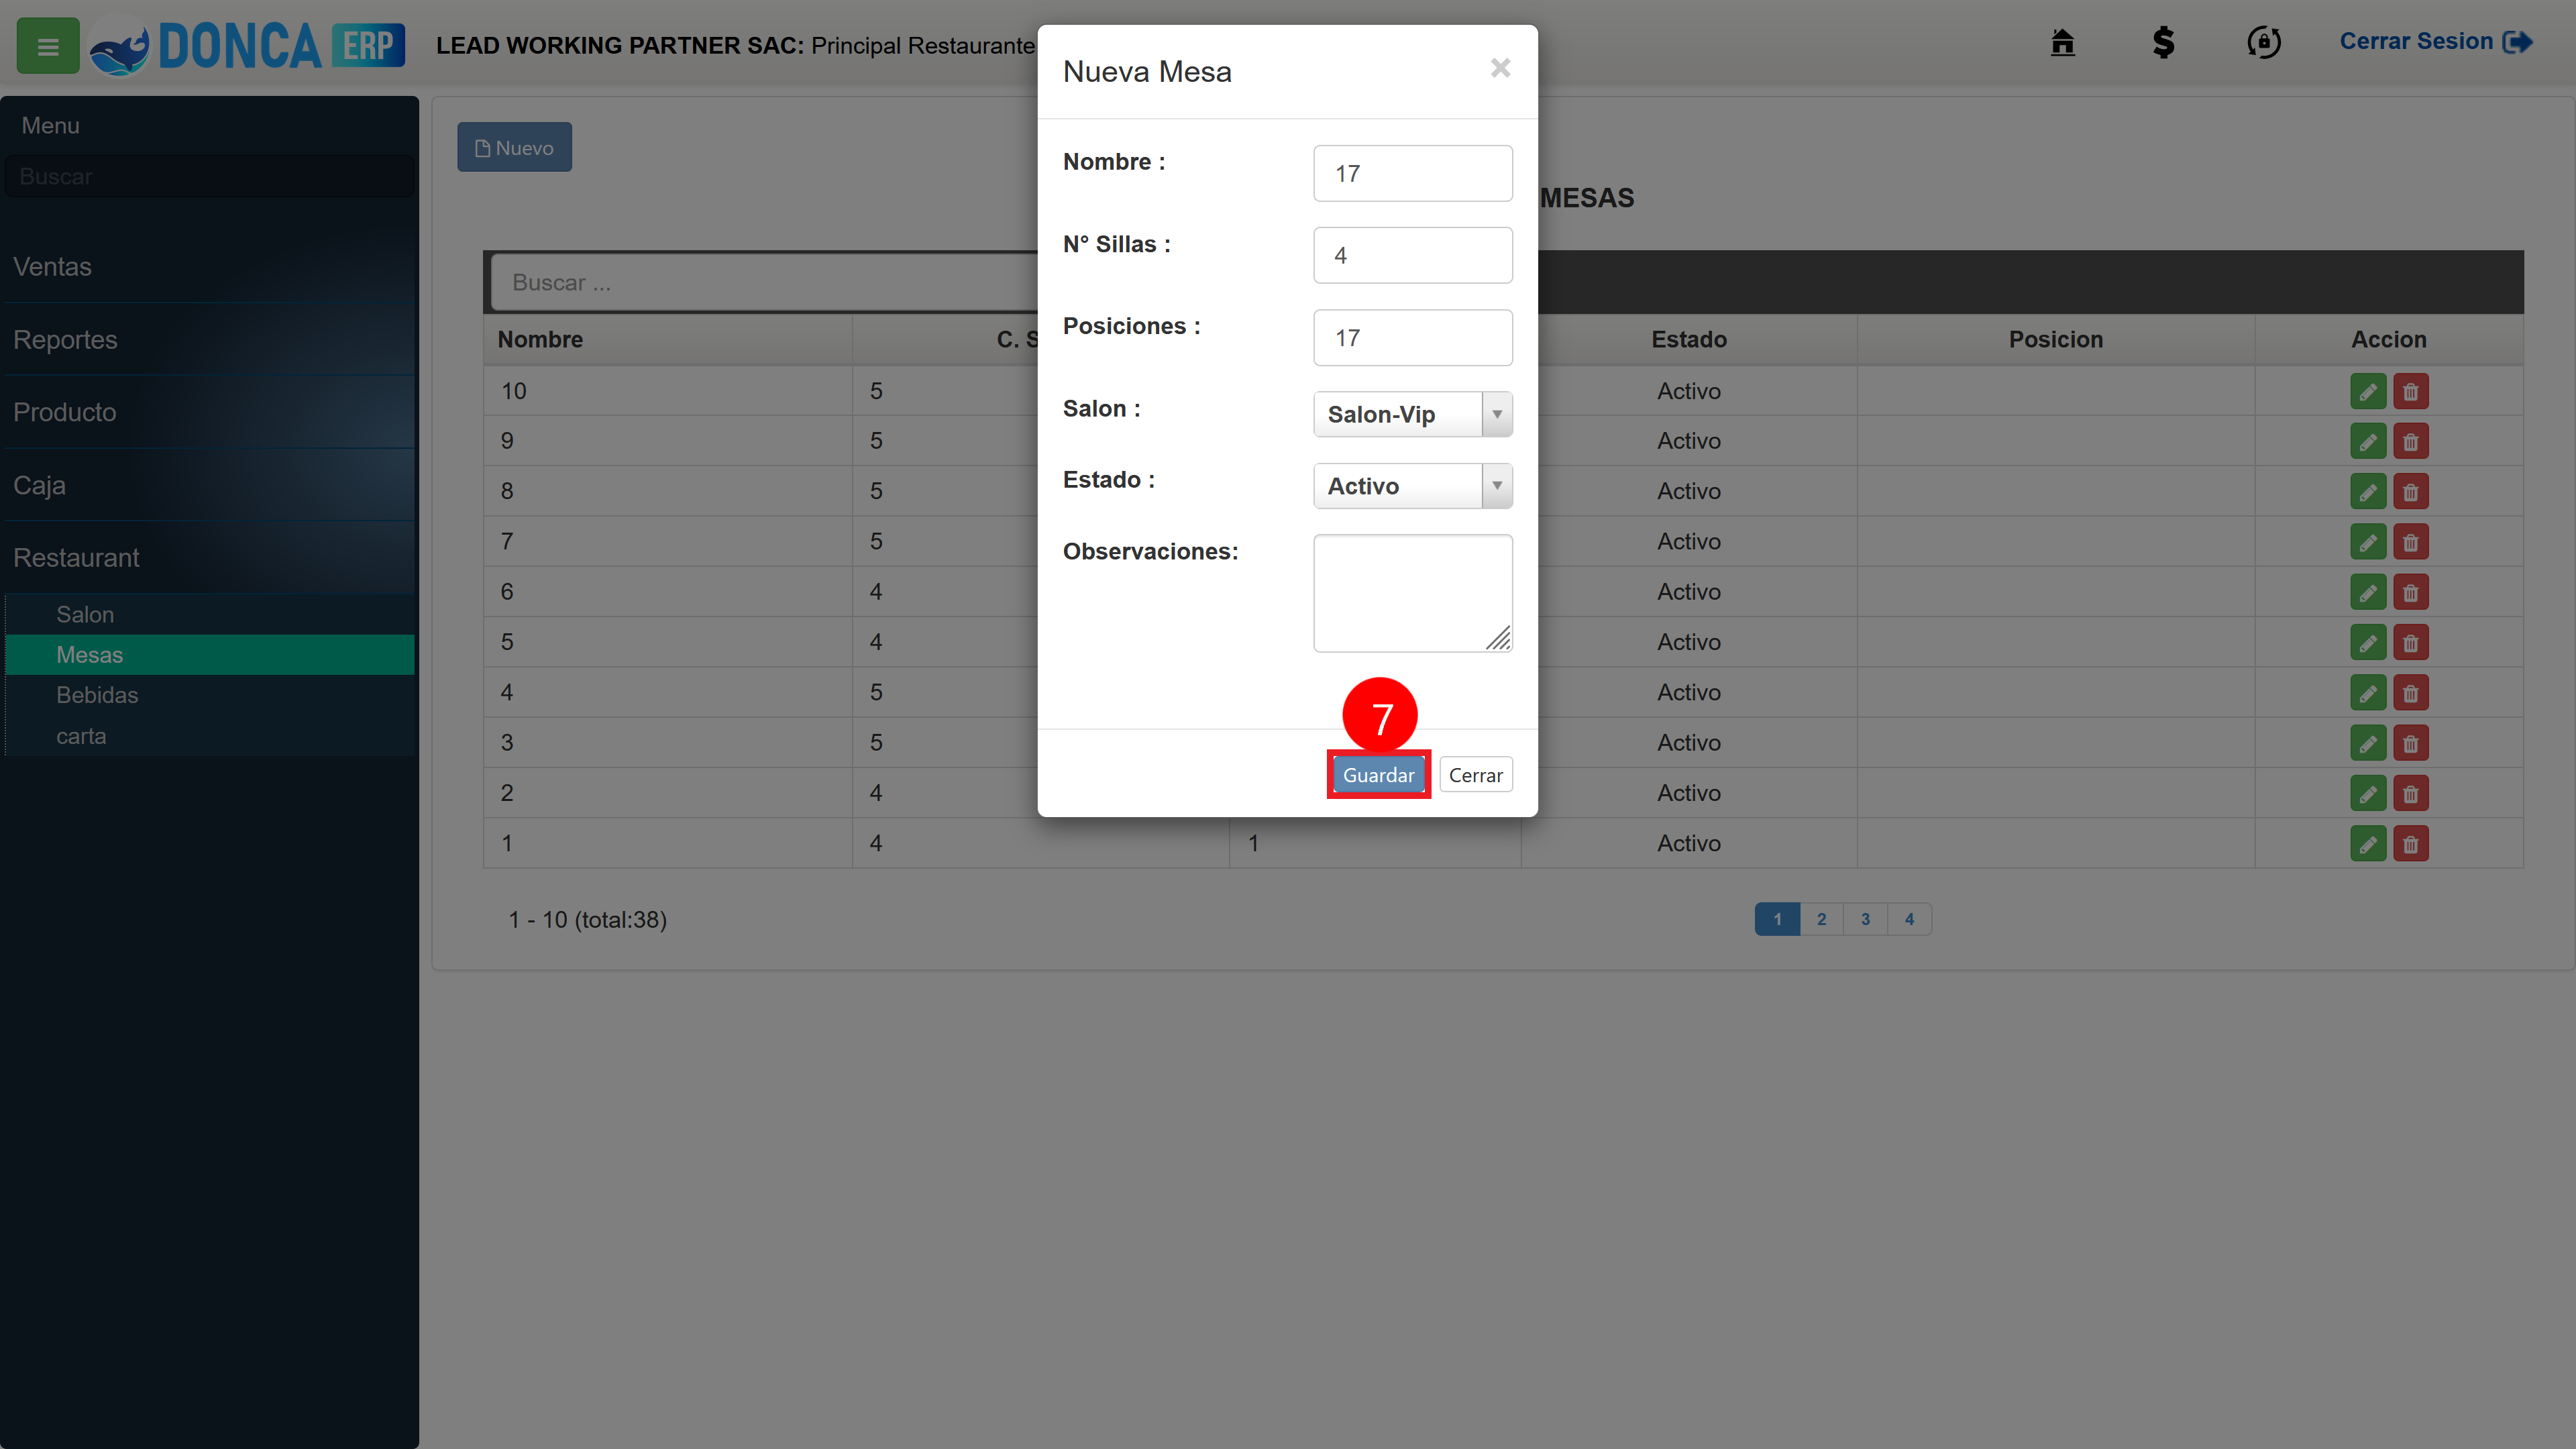Open the Reportes menu
This screenshot has height=1449, width=2576.
click(x=209, y=340)
